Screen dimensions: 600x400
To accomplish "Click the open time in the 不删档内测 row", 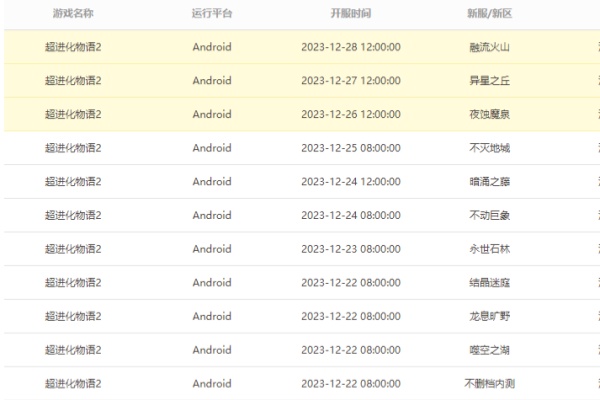I will (x=351, y=384).
